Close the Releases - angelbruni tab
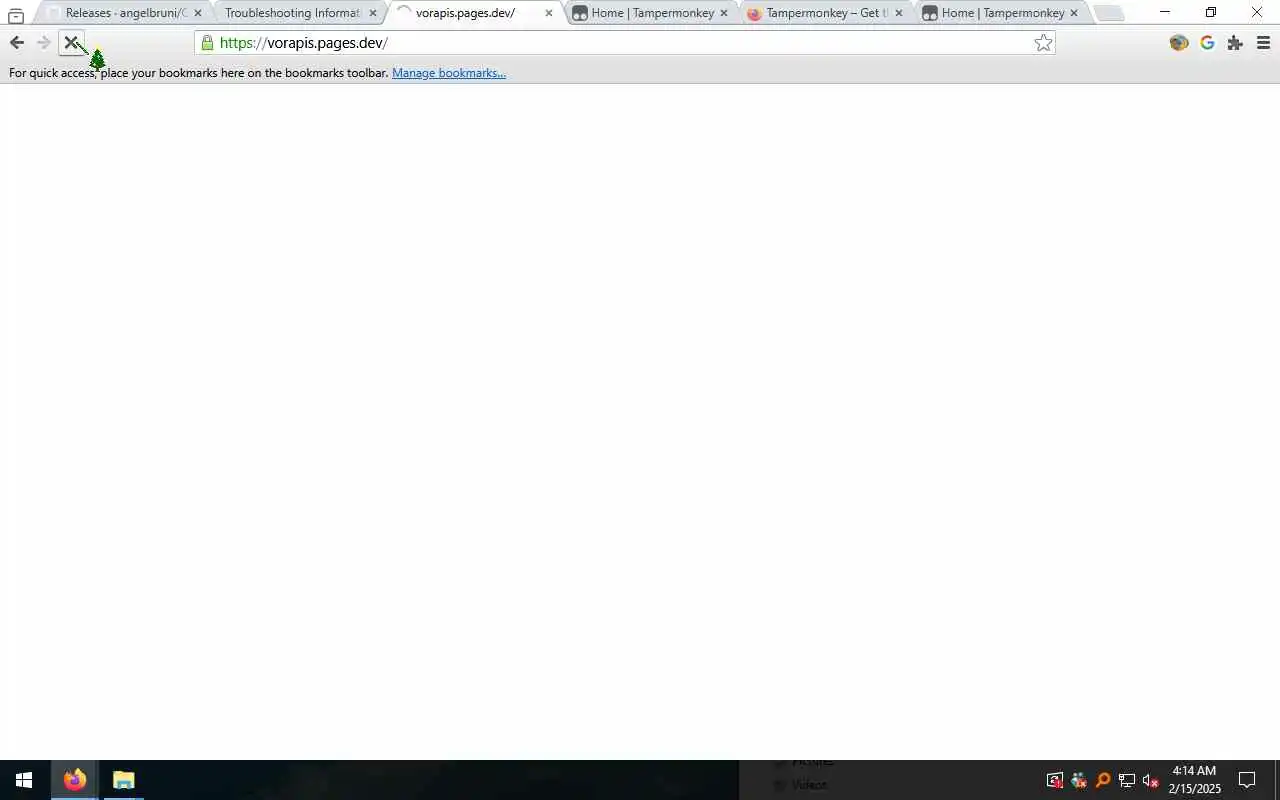 197,13
